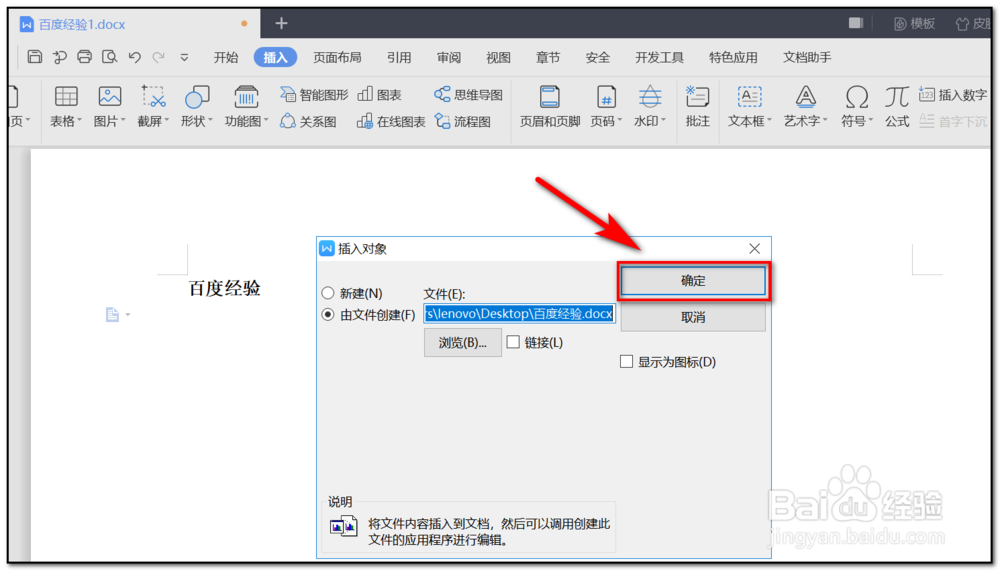This screenshot has width=1000, height=571.
Task: Open the Text box (文本框) dropdown arrow
Action: point(769,121)
